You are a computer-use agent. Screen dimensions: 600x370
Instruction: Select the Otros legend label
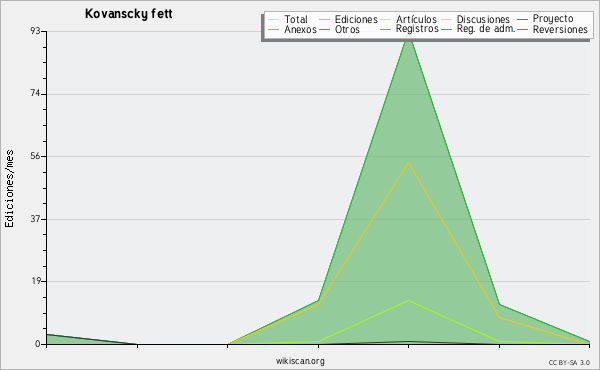click(x=347, y=29)
